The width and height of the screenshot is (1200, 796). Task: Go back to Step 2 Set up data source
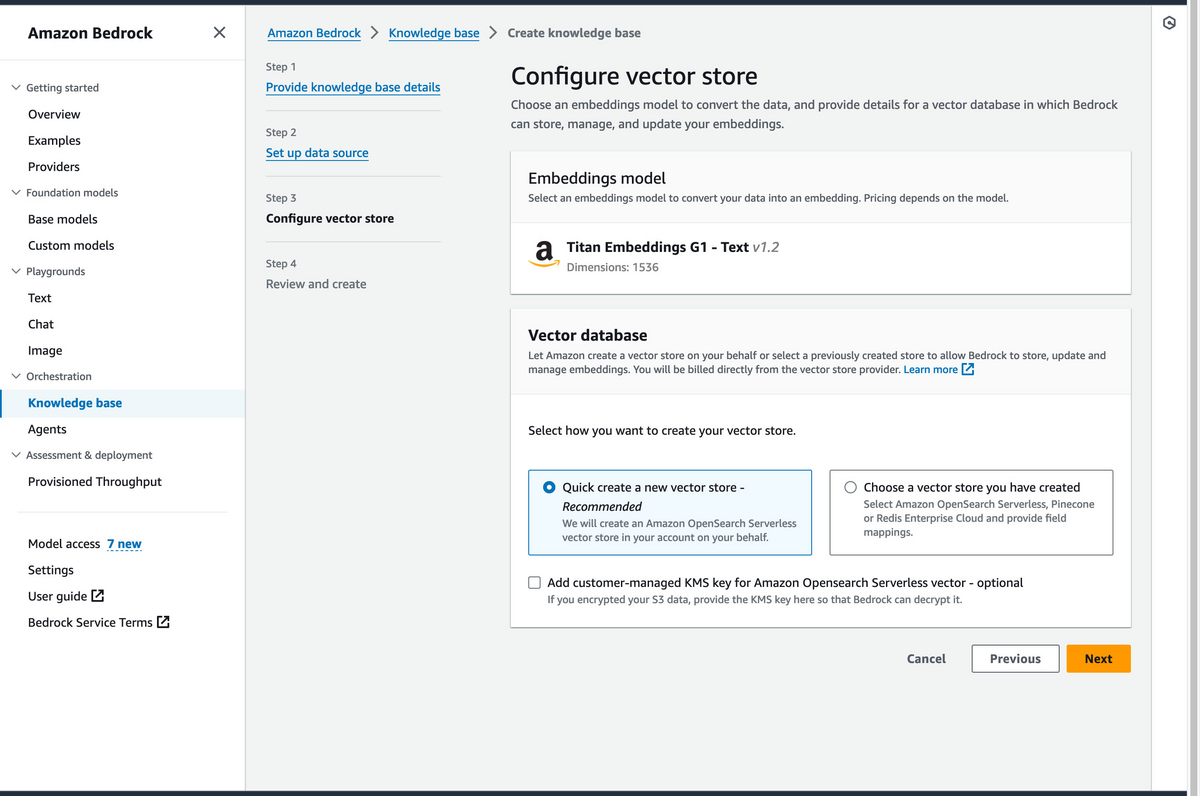tap(317, 153)
